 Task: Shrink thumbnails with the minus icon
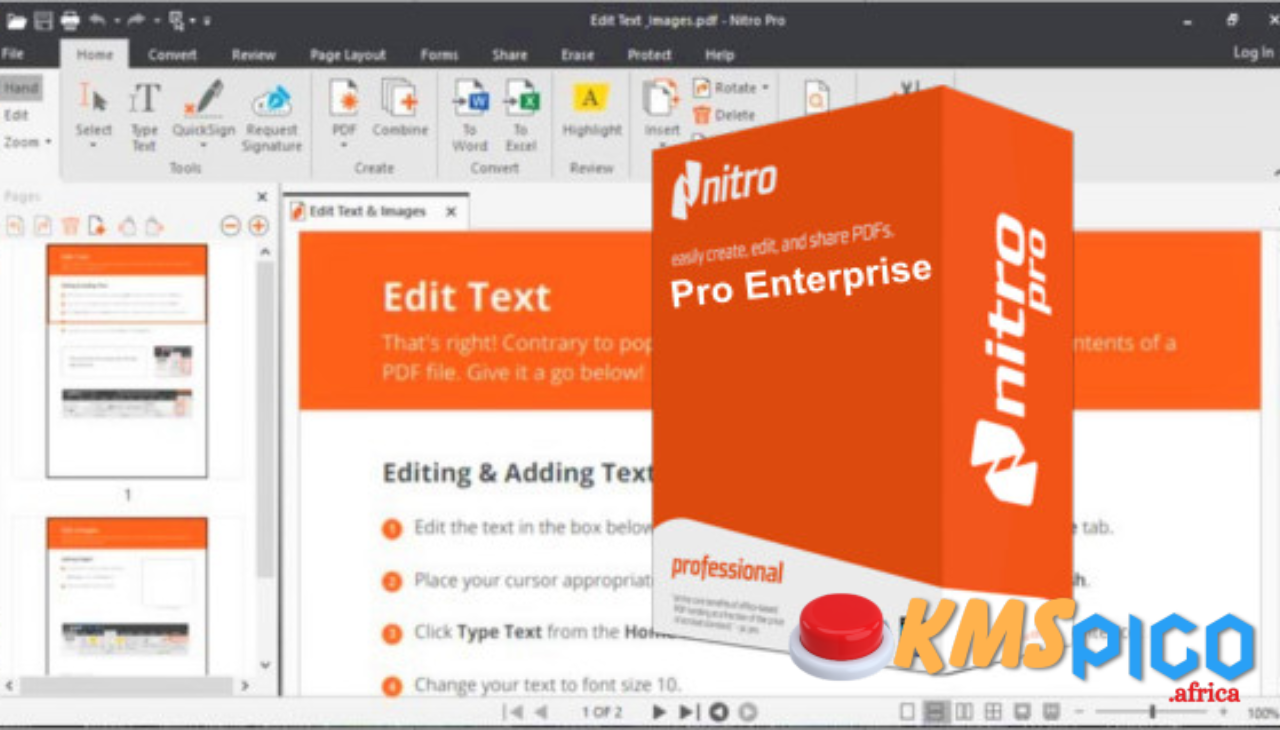231,226
